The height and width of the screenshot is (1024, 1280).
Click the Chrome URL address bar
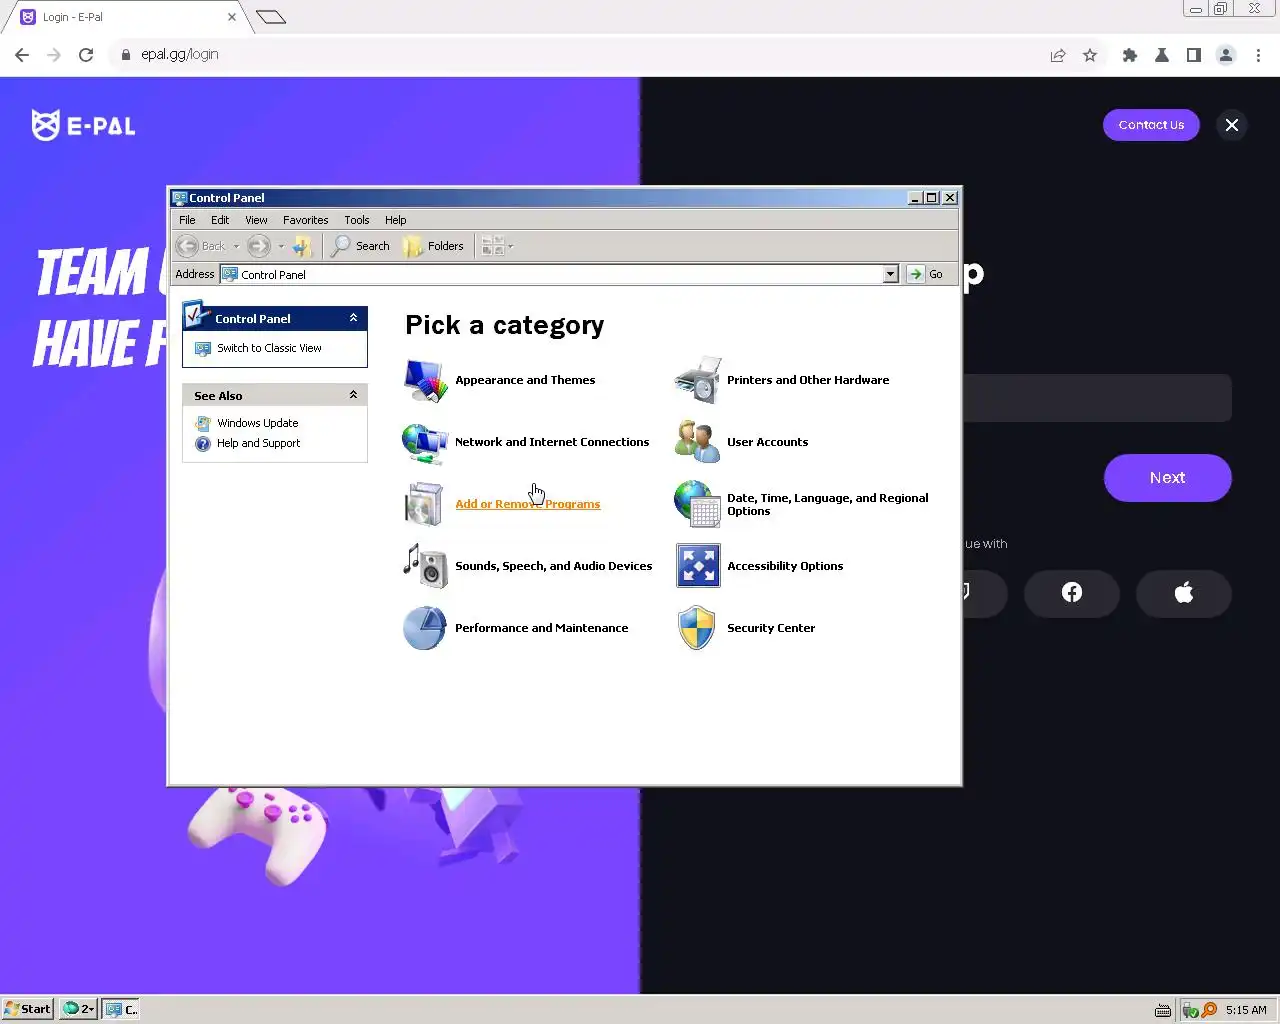tap(580, 55)
